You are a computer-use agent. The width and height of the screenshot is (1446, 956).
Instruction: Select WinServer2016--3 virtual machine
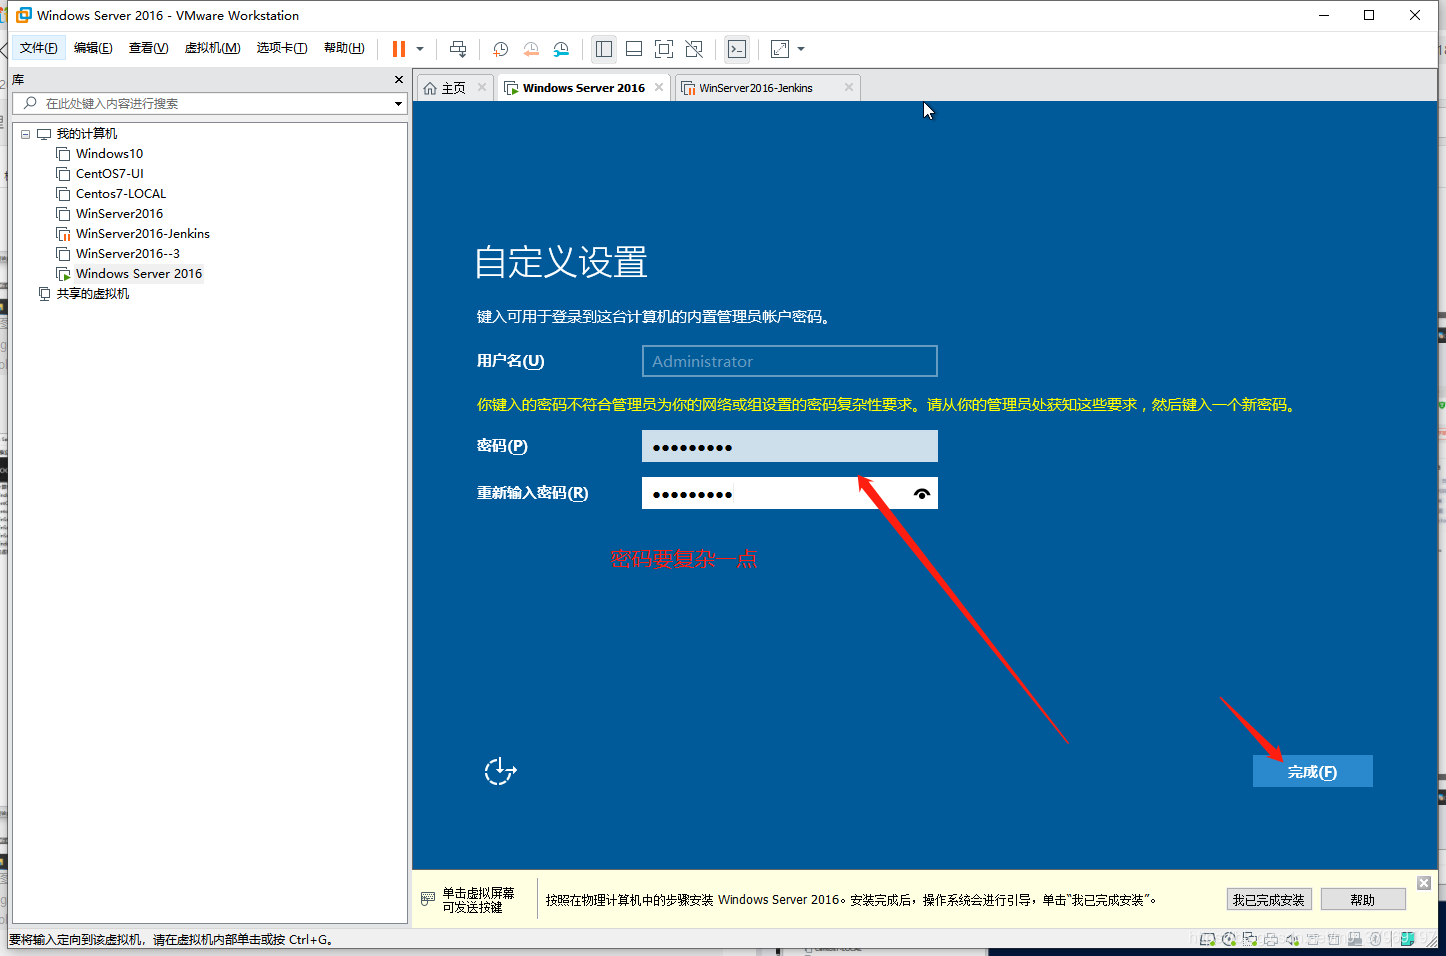point(127,254)
